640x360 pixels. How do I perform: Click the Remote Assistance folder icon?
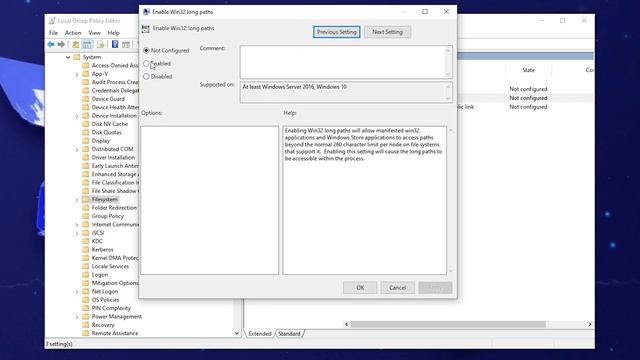(85, 333)
